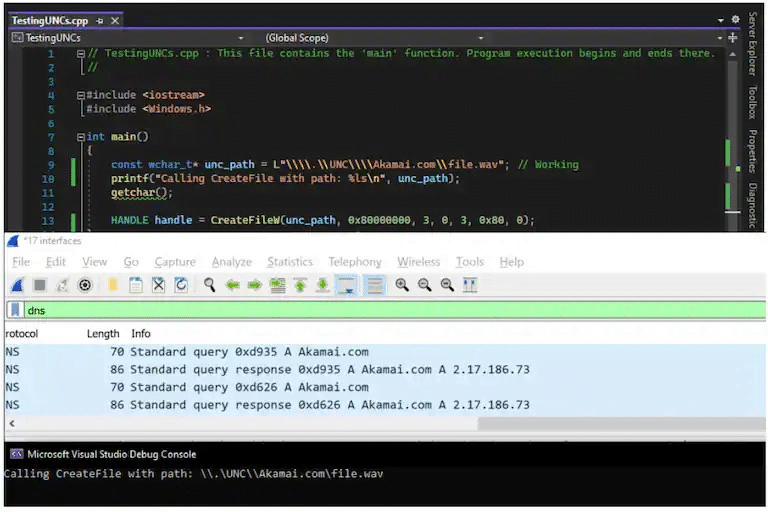Collapse the comment block on line 1
The height and width of the screenshot is (512, 768).
81,53
